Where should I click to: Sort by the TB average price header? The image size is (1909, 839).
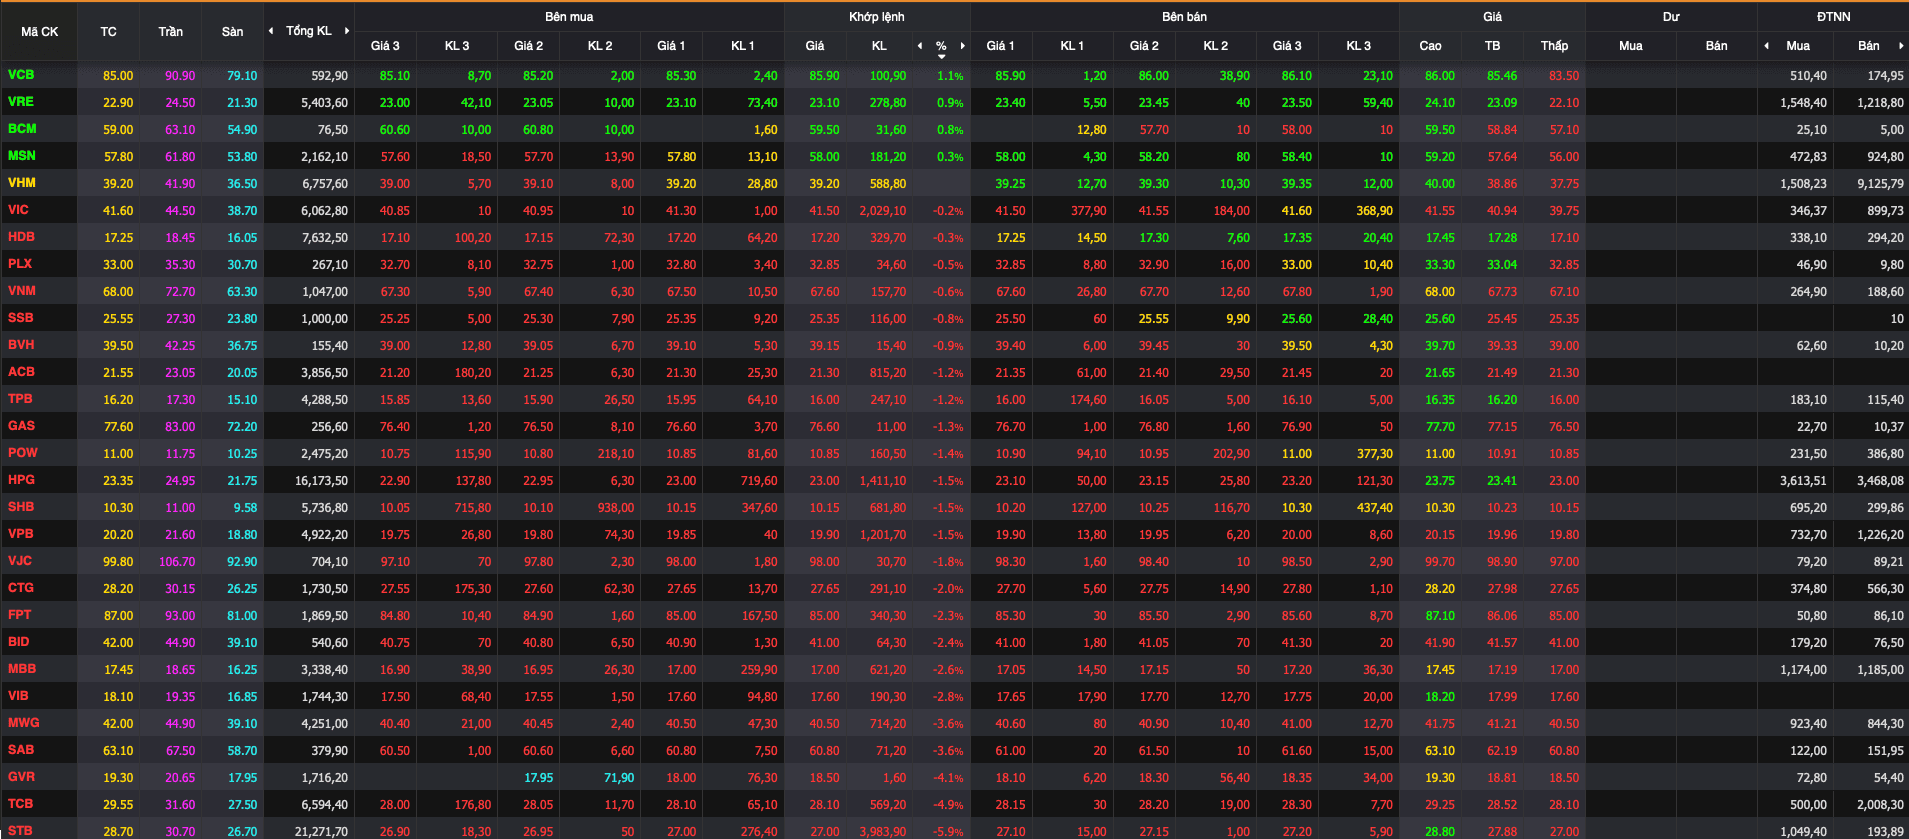point(1492,46)
